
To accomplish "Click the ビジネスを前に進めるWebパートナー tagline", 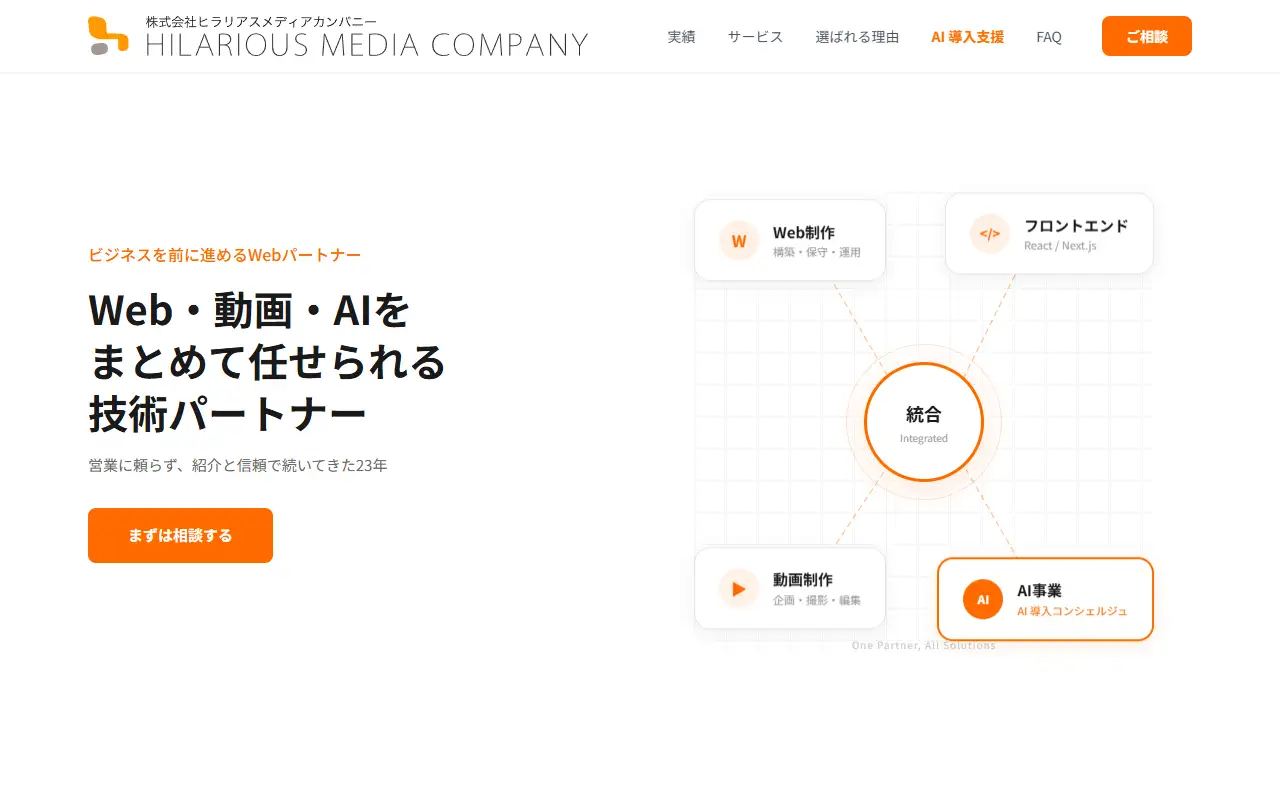I will (x=225, y=254).
